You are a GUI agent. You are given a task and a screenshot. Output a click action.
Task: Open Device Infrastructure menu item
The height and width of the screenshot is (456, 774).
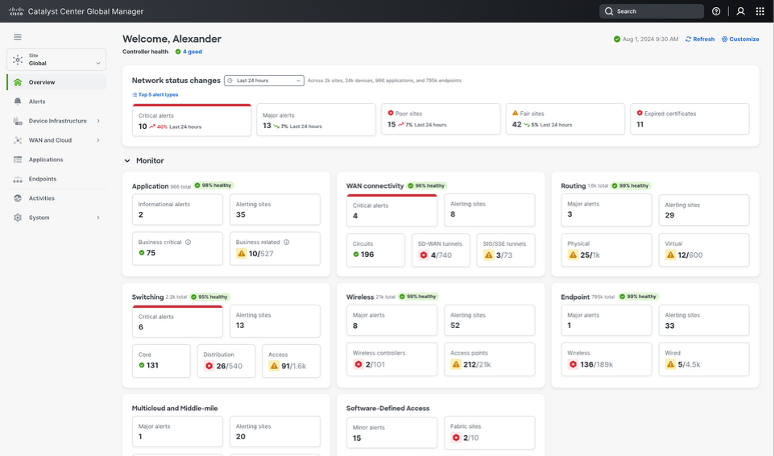(x=56, y=121)
